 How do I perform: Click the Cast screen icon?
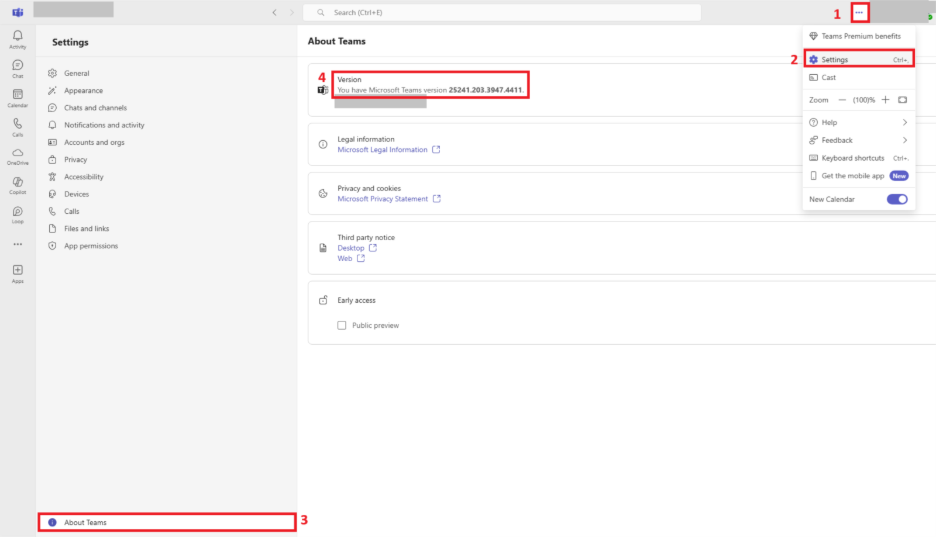tap(813, 78)
